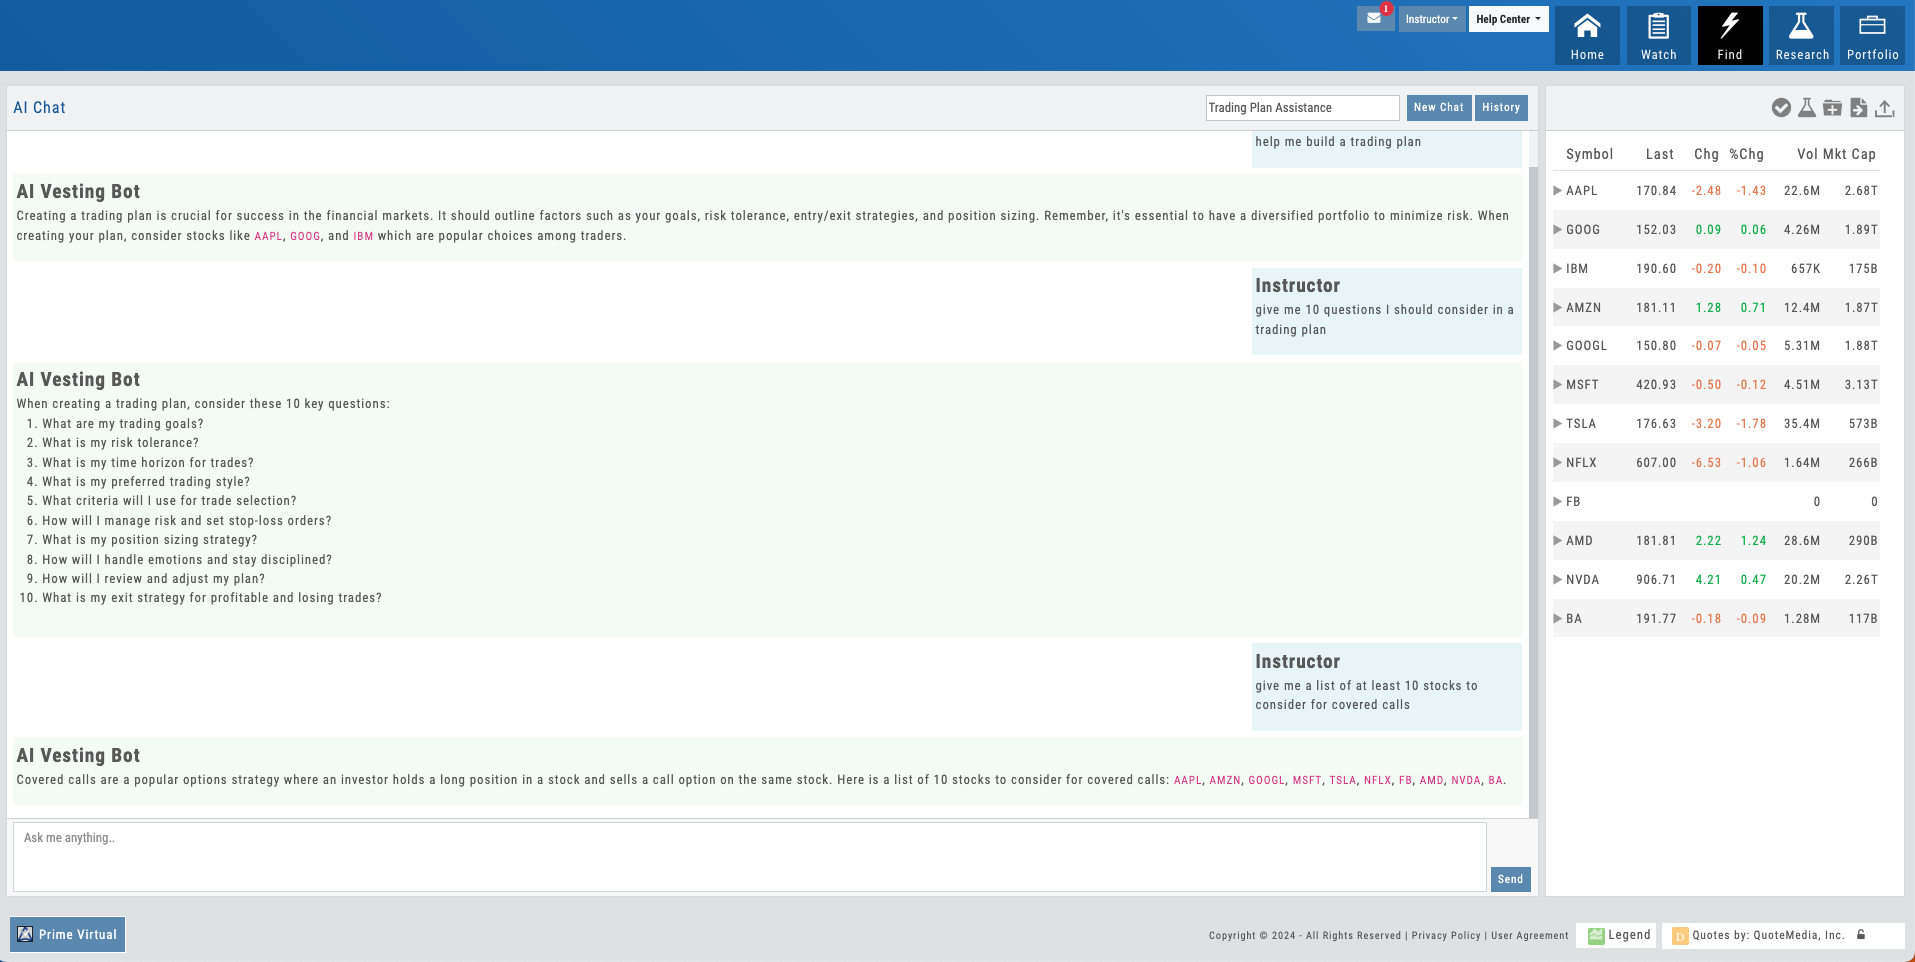Viewport: 1915px width, 962px height.
Task: Expand the MSFT row triangle
Action: (x=1558, y=384)
